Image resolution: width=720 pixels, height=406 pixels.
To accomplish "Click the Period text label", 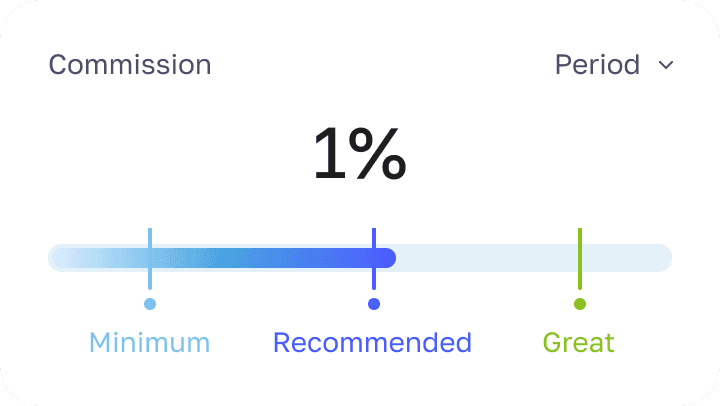I will [x=597, y=64].
